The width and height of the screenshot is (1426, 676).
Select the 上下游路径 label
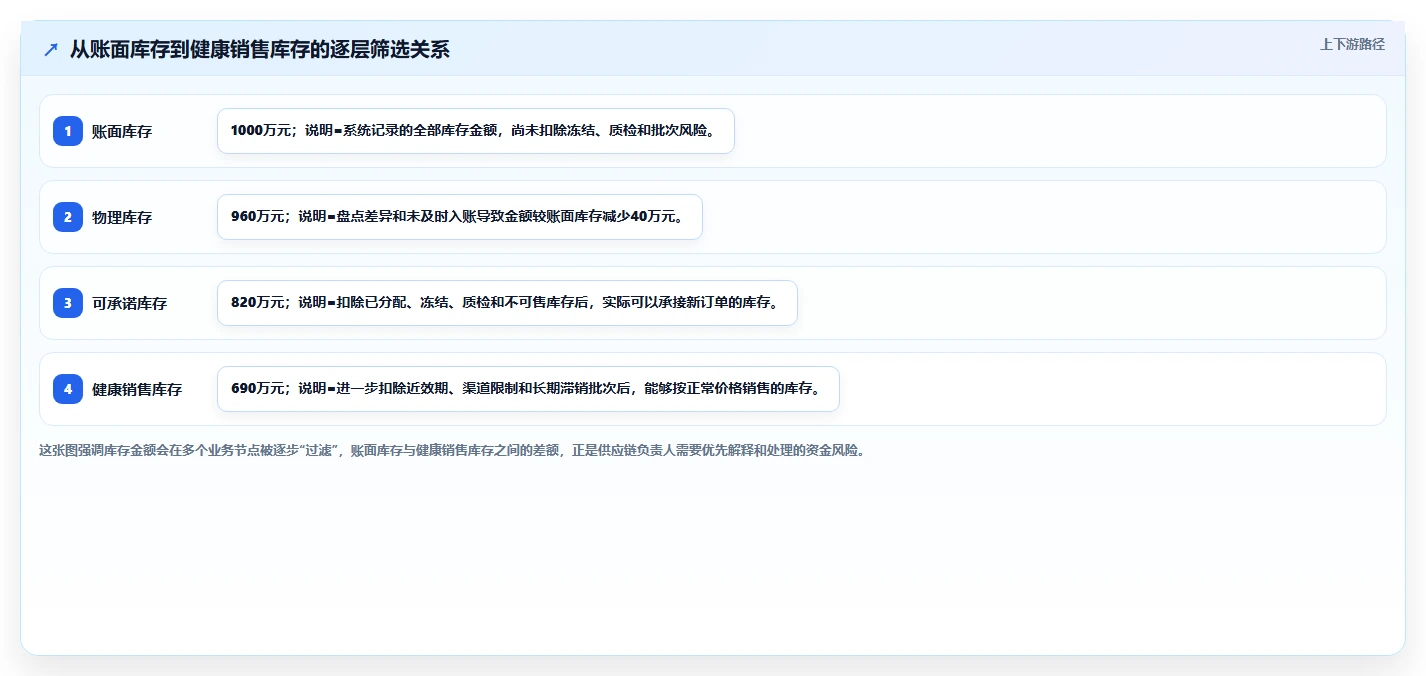pos(1352,44)
